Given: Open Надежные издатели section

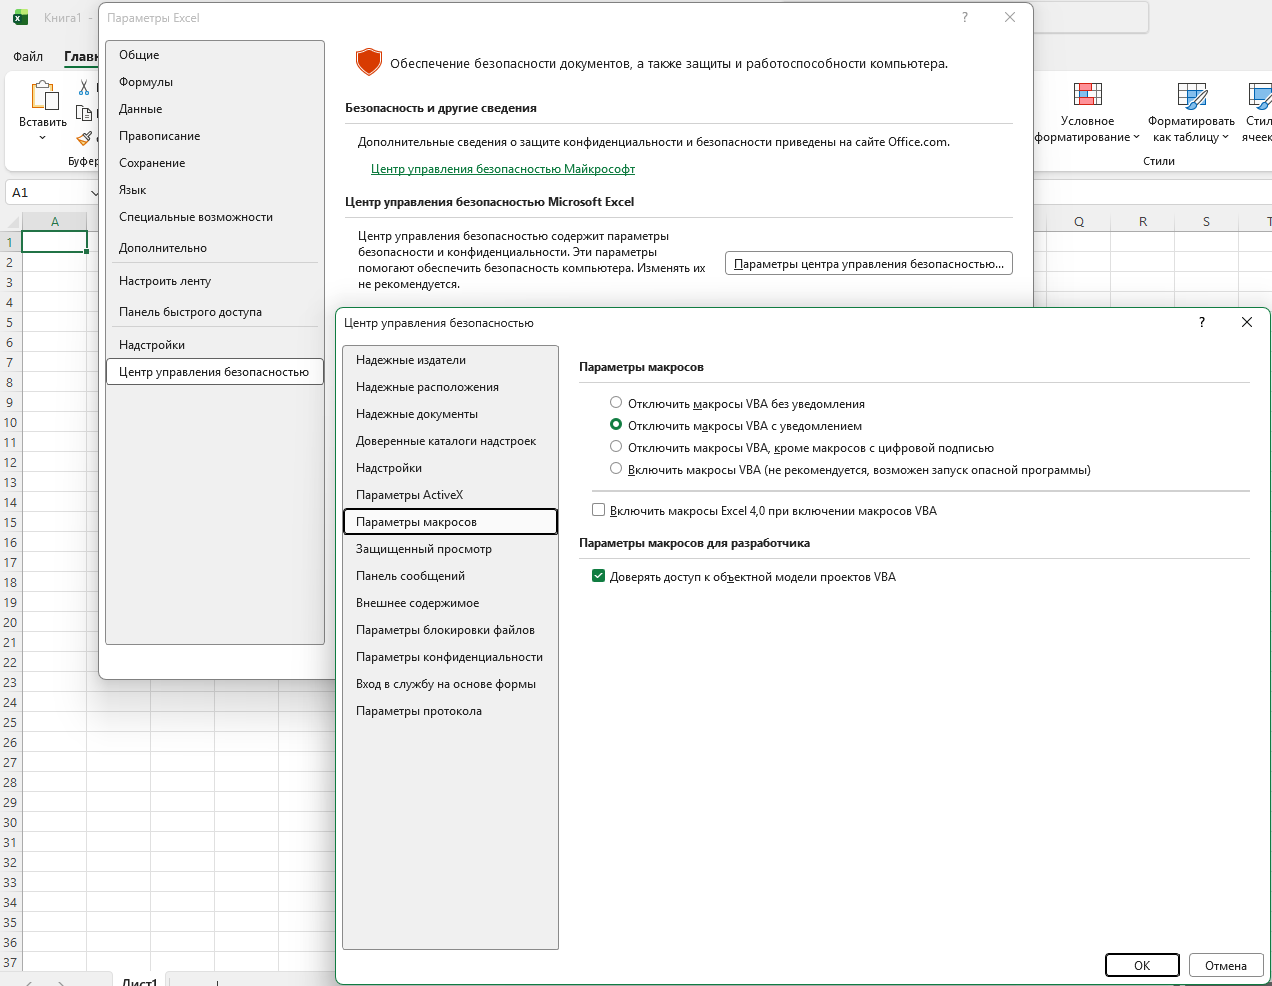Looking at the screenshot, I should 450,360.
